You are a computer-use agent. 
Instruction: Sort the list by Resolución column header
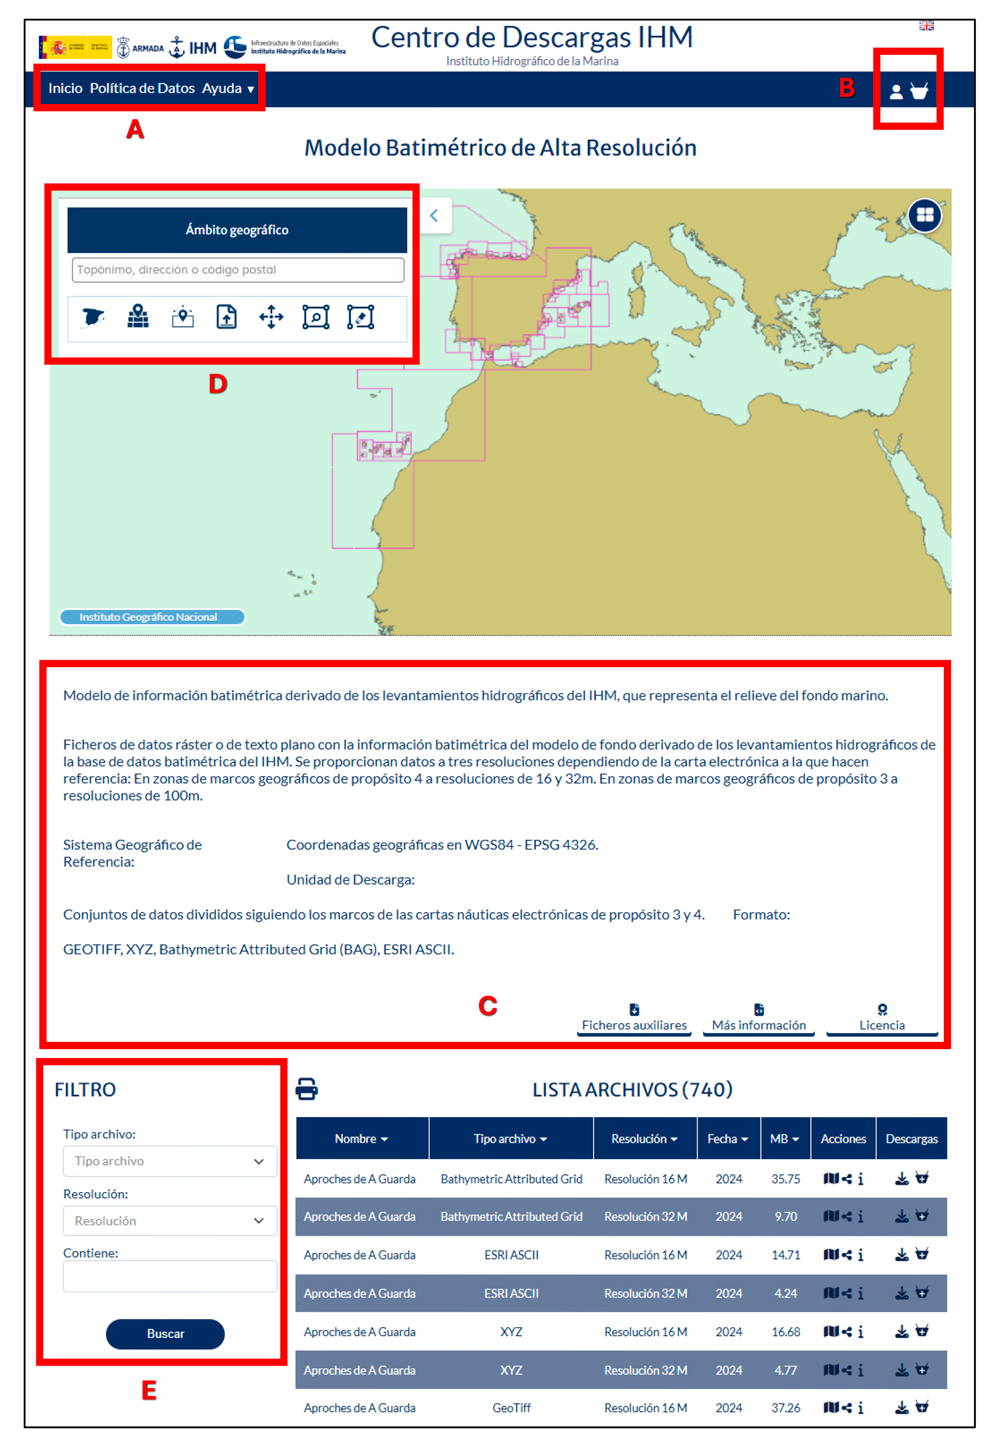[645, 1139]
